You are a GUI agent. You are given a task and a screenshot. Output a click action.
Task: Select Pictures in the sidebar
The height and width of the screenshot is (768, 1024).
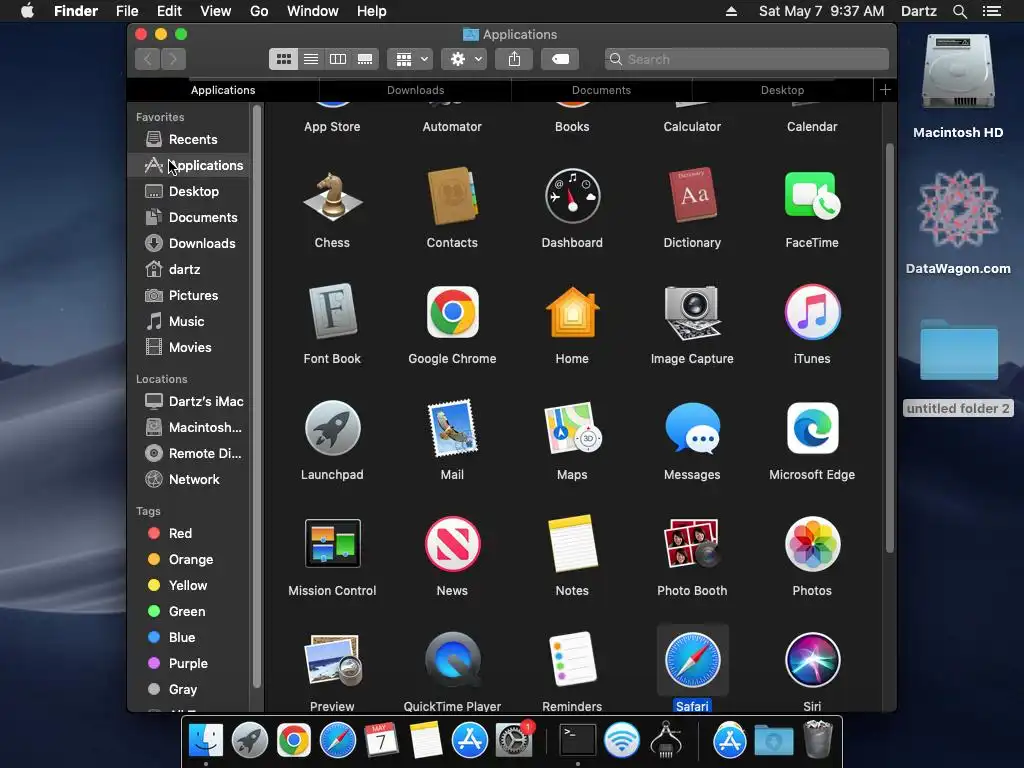pyautogui.click(x=189, y=295)
